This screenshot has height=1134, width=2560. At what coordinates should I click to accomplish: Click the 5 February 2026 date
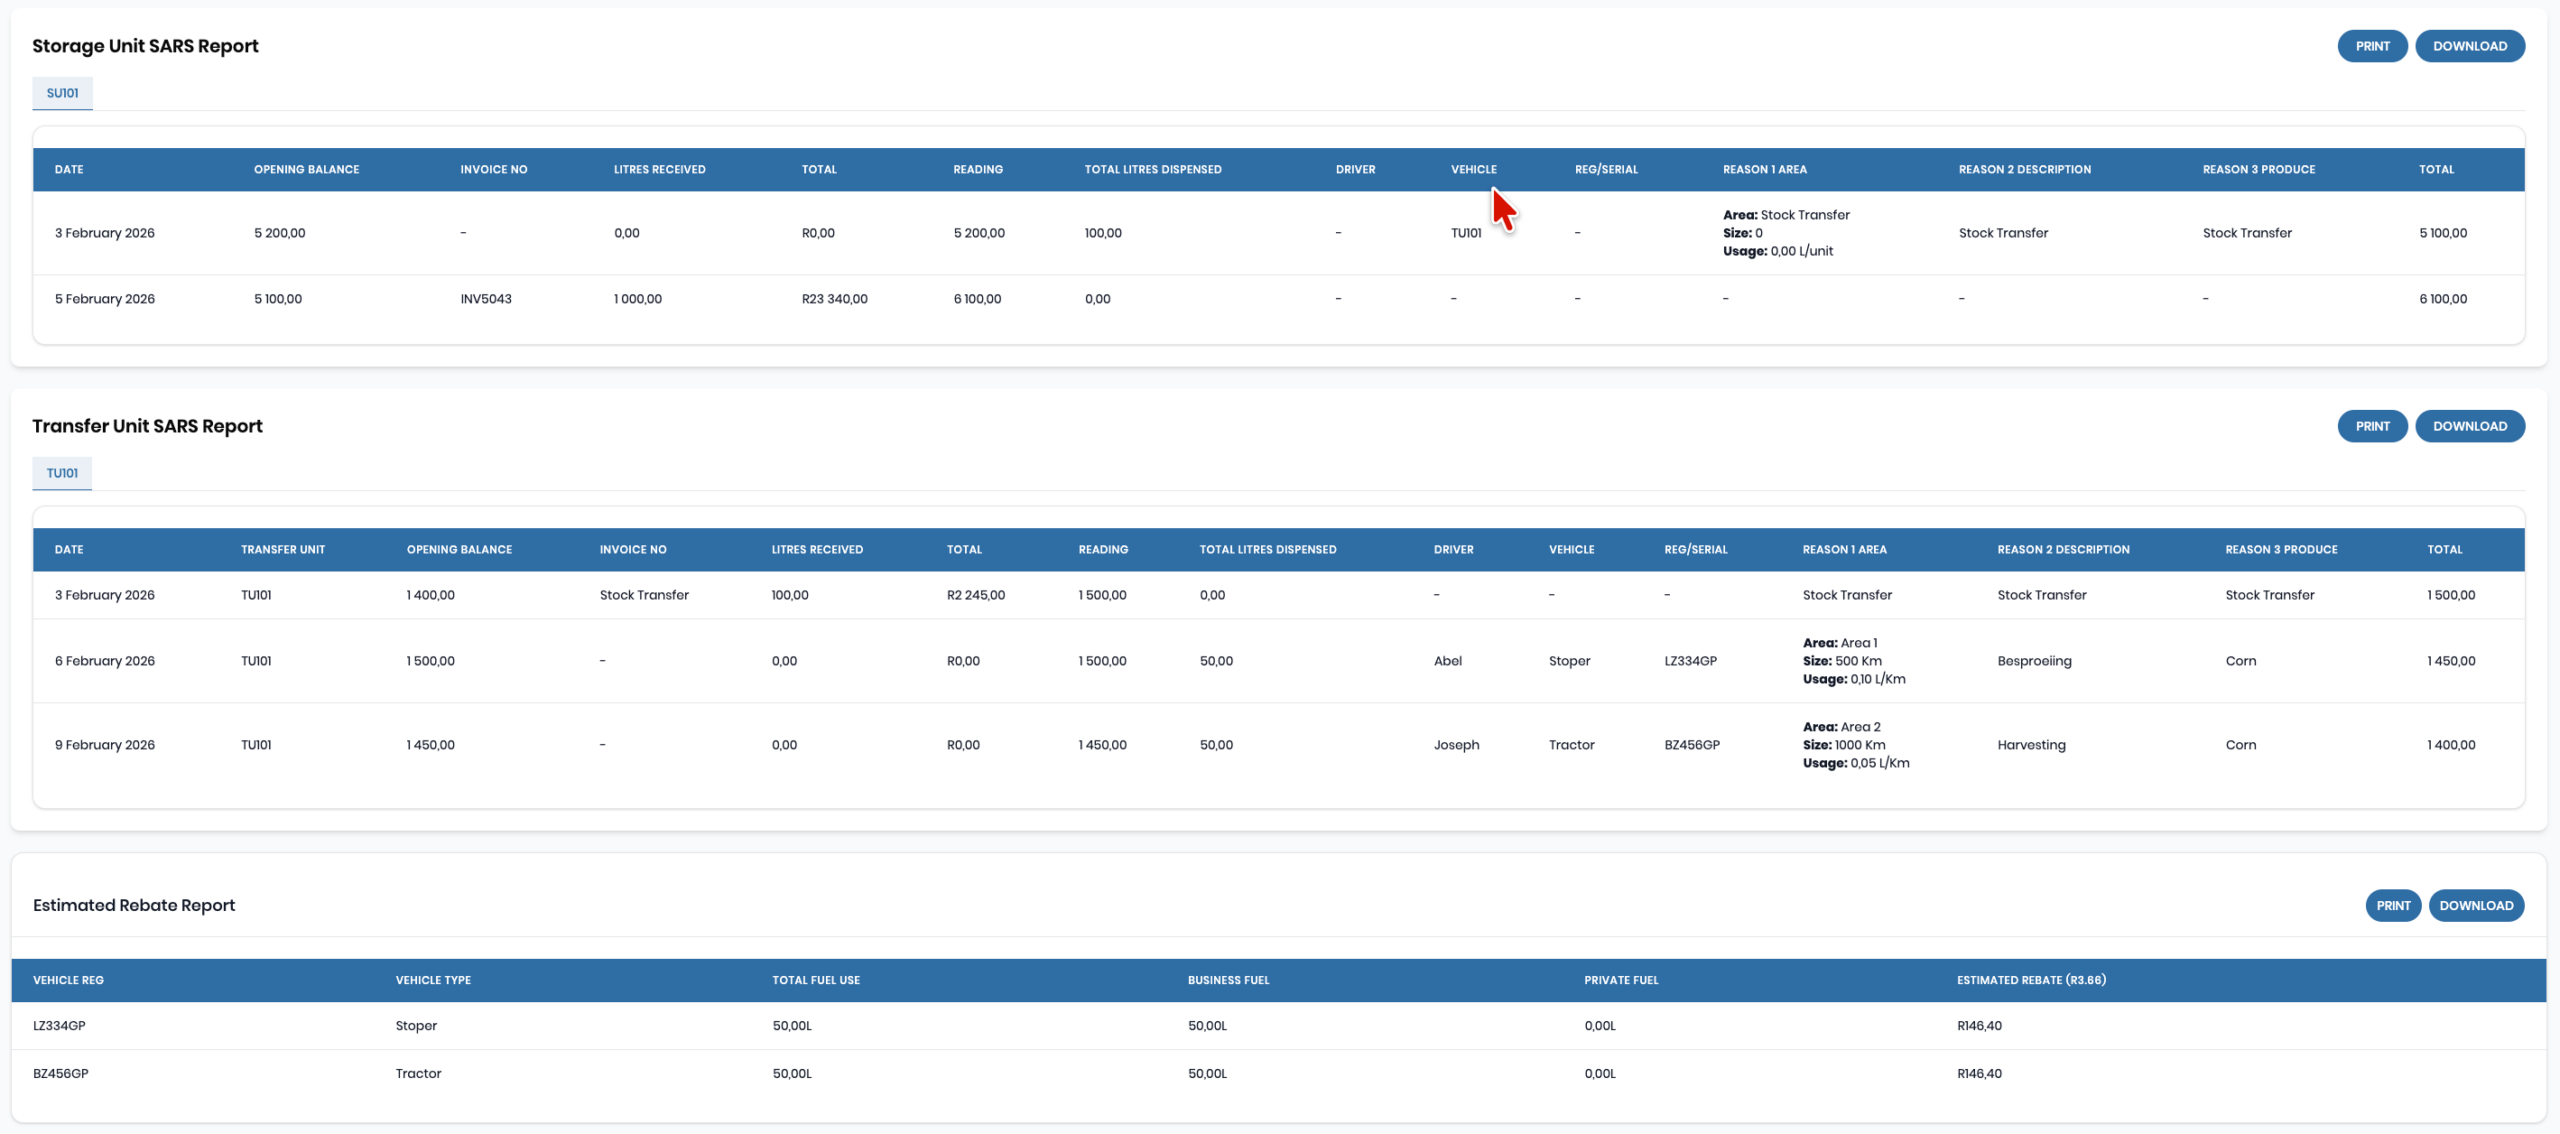point(105,299)
